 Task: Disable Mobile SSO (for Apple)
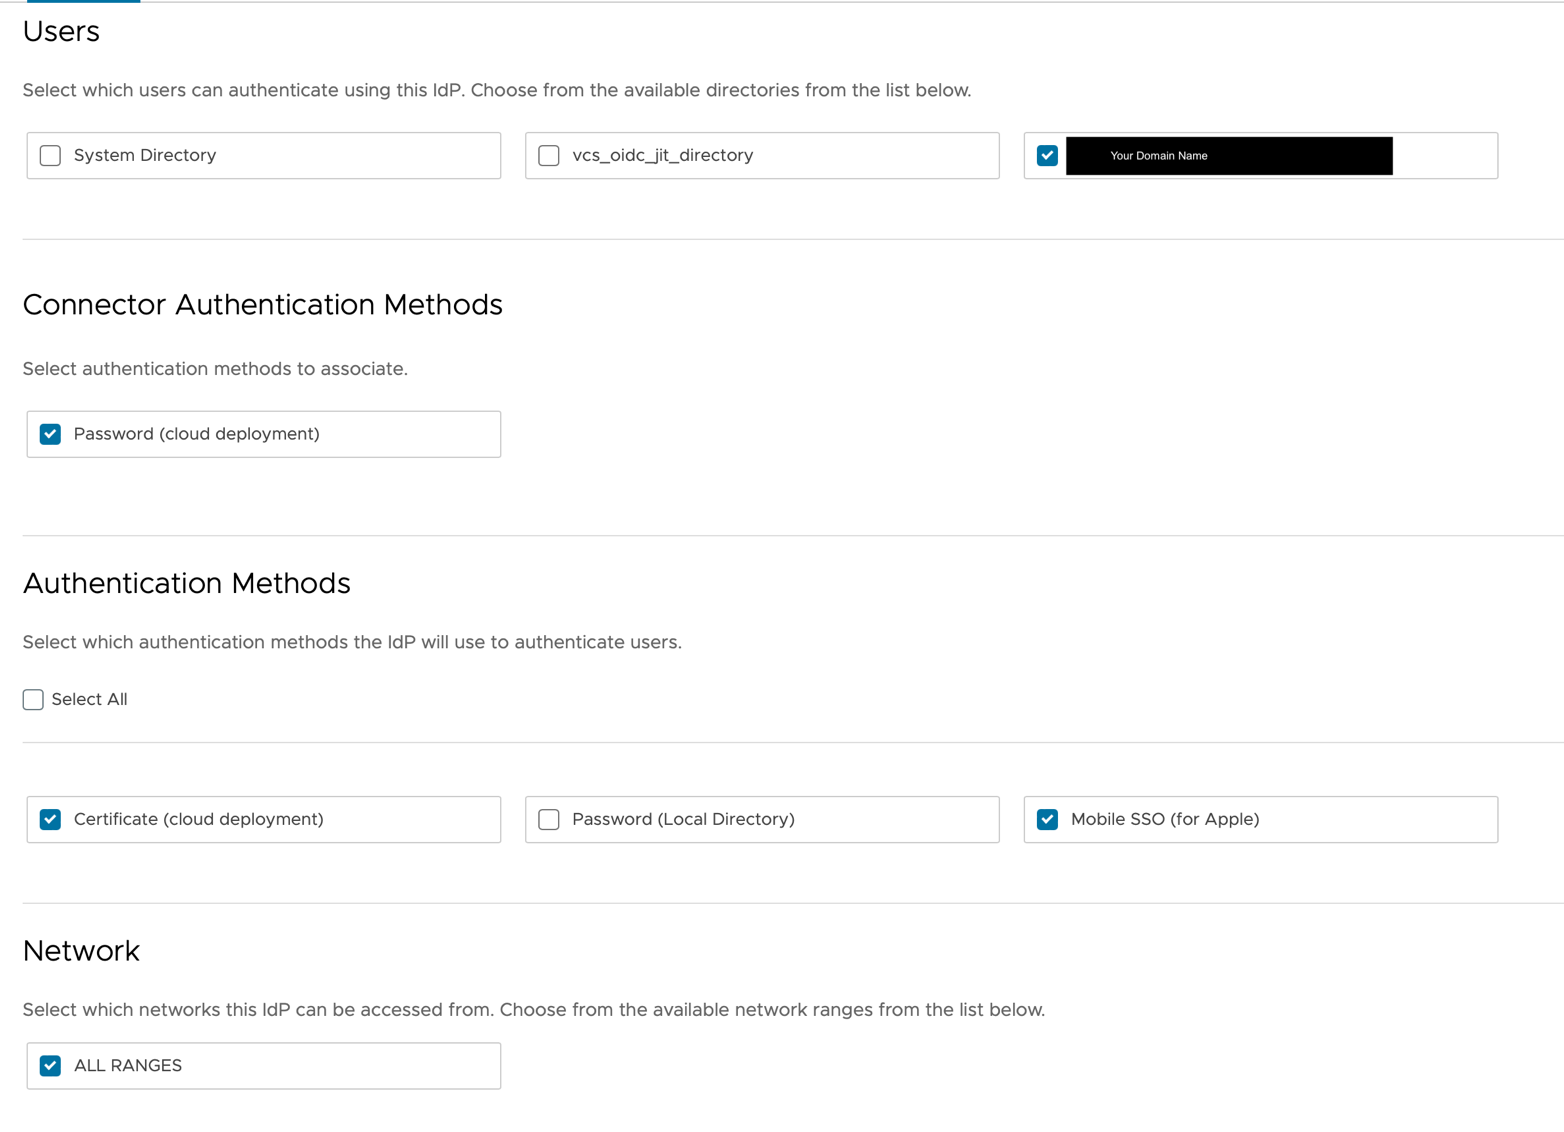[x=1046, y=819]
